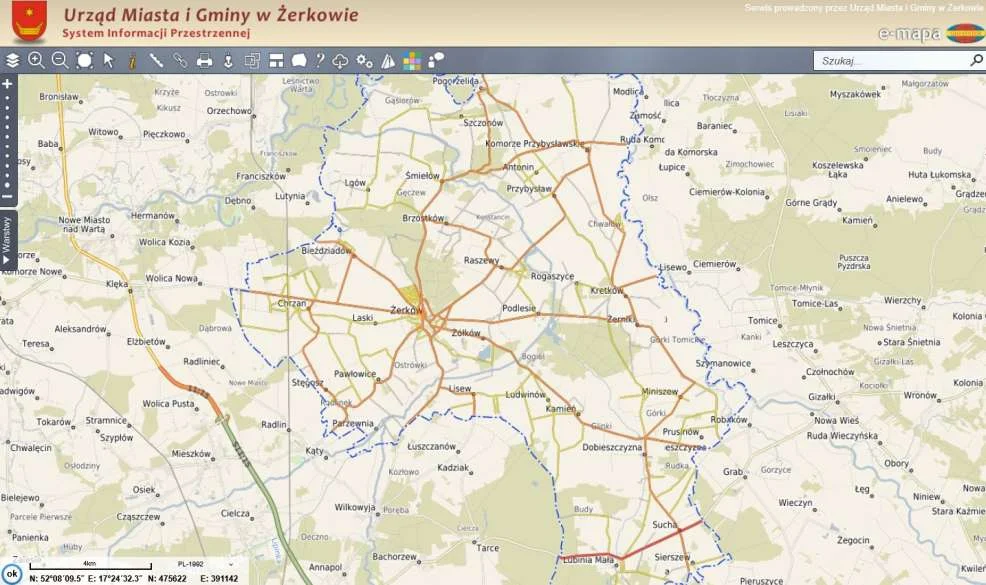
Task: Activate the arrow pointer selection tool
Action: pos(109,61)
